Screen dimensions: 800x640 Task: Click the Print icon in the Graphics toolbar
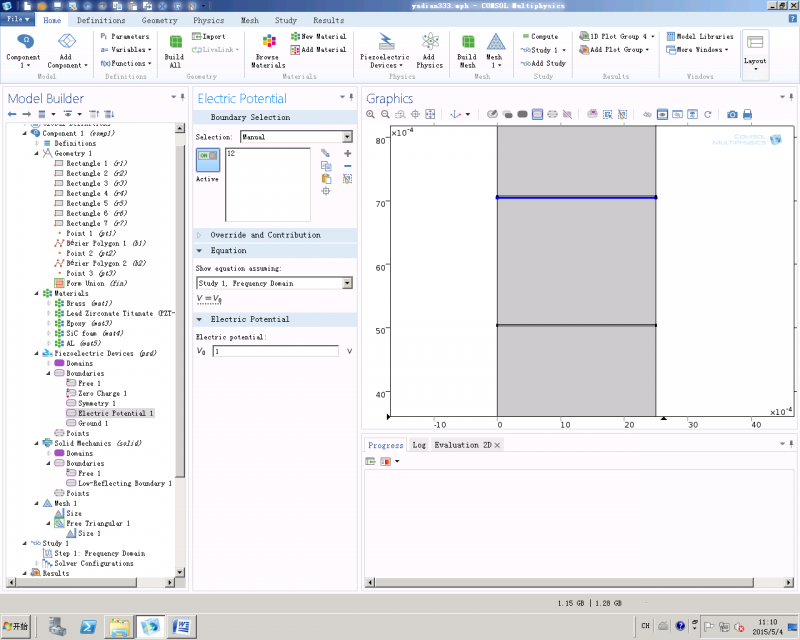[747, 115]
